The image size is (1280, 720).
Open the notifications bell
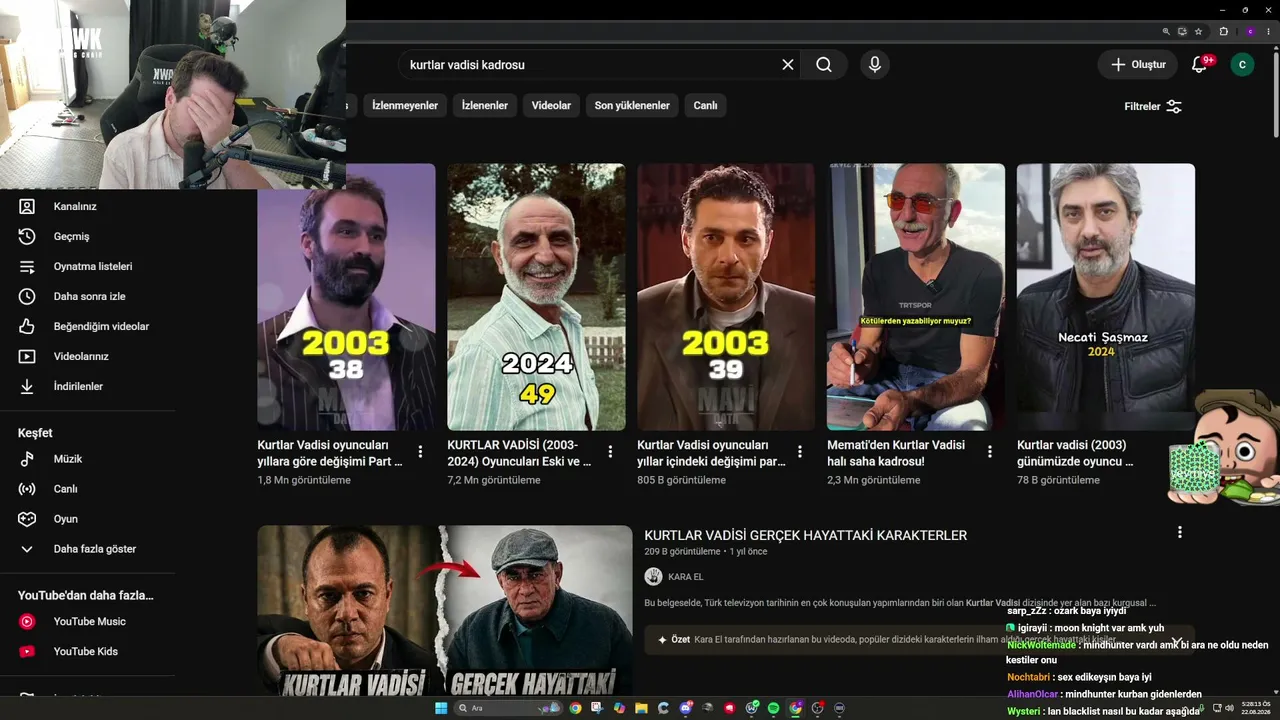click(x=1199, y=64)
